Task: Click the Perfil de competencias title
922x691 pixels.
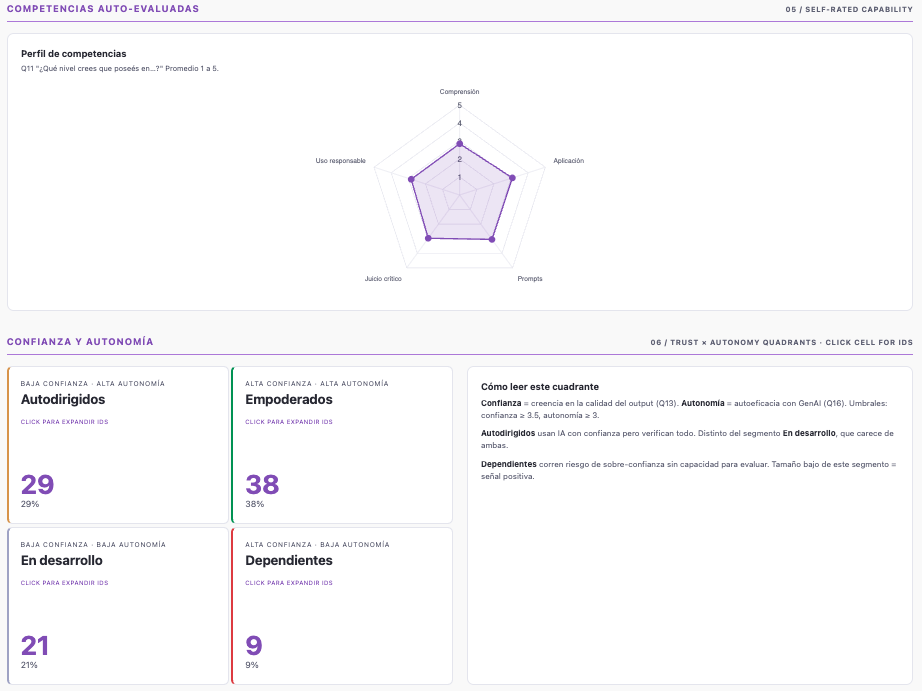Action: 74,54
